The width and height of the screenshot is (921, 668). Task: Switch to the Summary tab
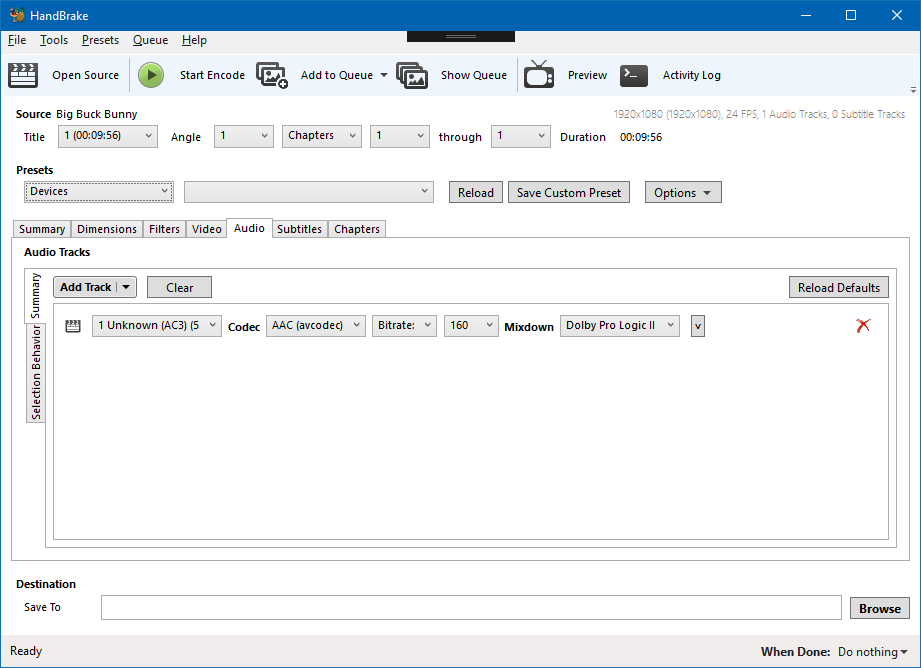[x=42, y=229]
